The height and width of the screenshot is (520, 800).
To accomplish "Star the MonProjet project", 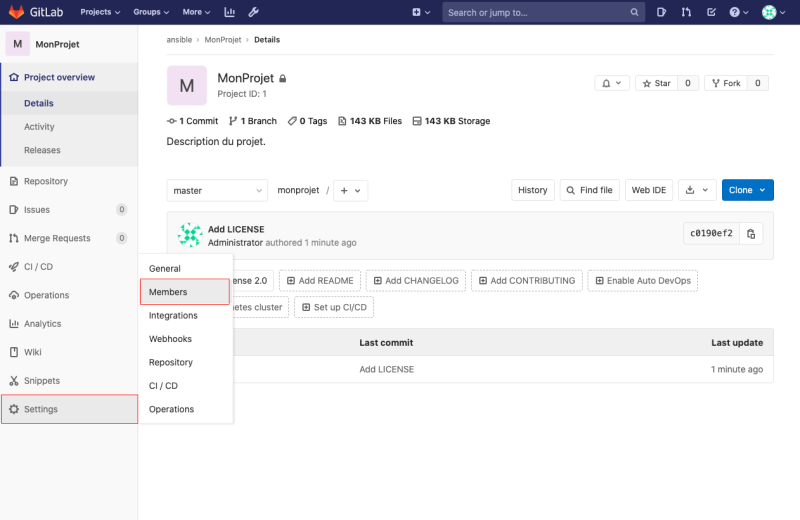I will click(x=656, y=83).
